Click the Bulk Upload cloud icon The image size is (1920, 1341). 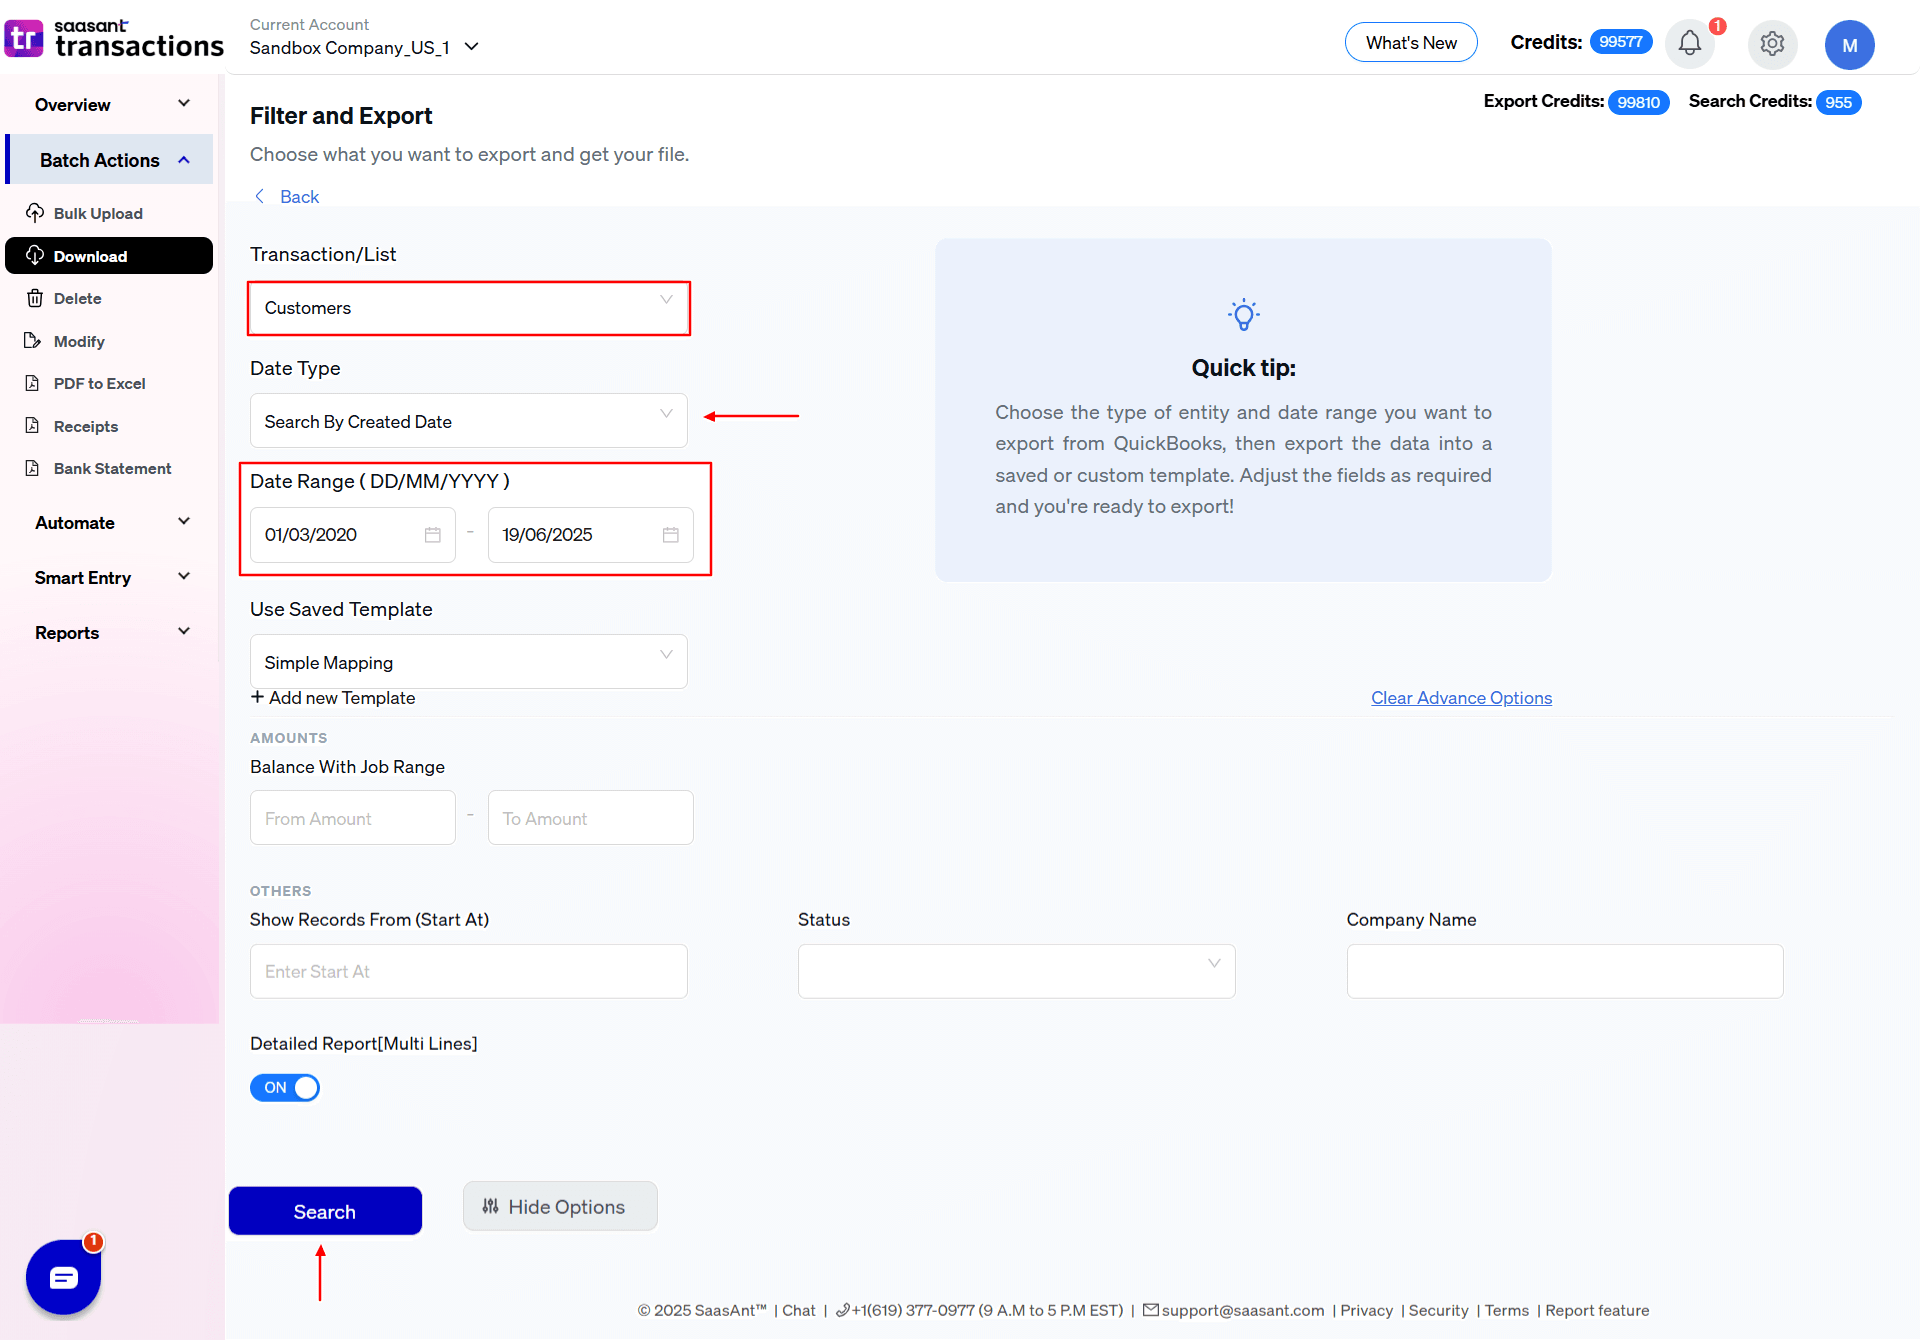[x=35, y=213]
